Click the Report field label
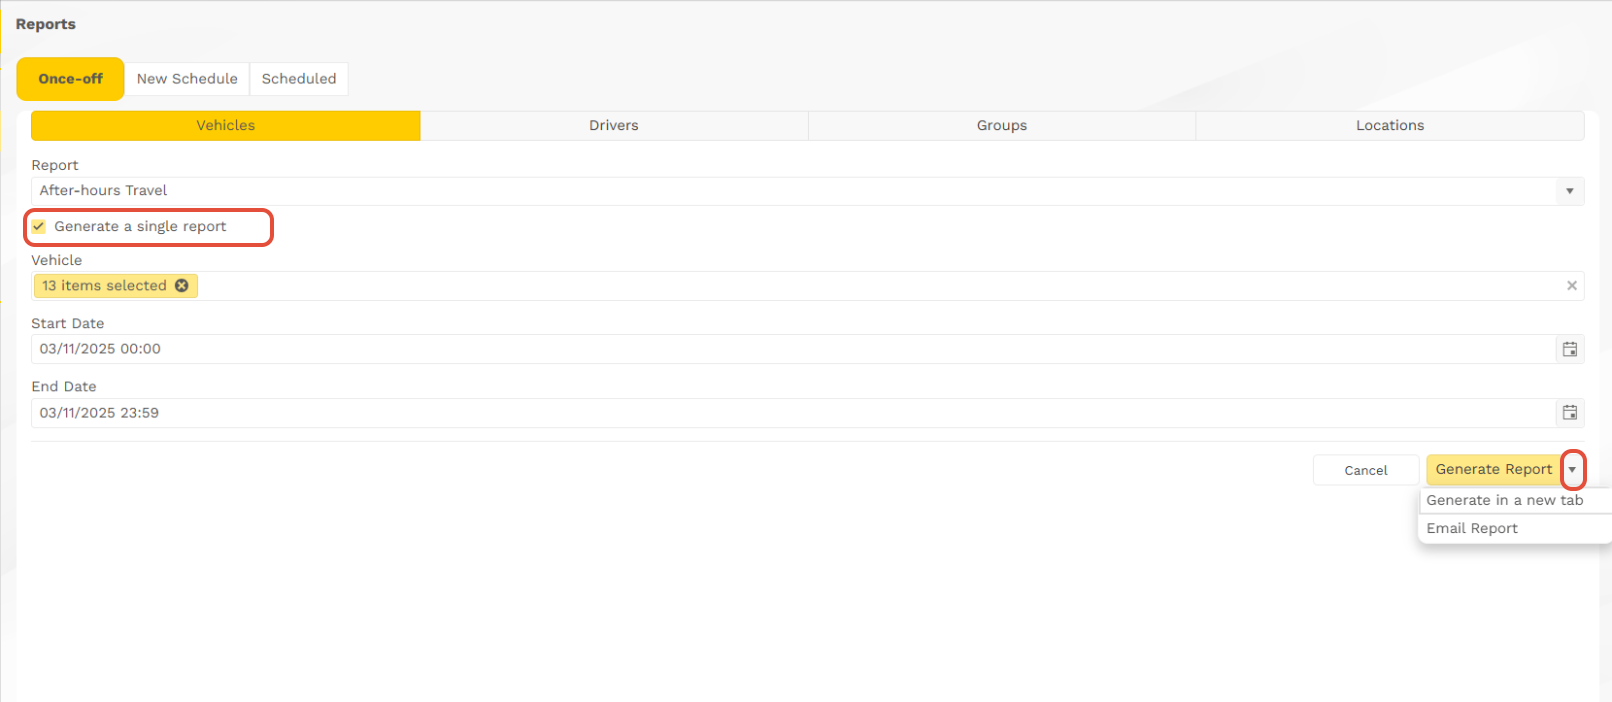The width and height of the screenshot is (1612, 702). 55,165
